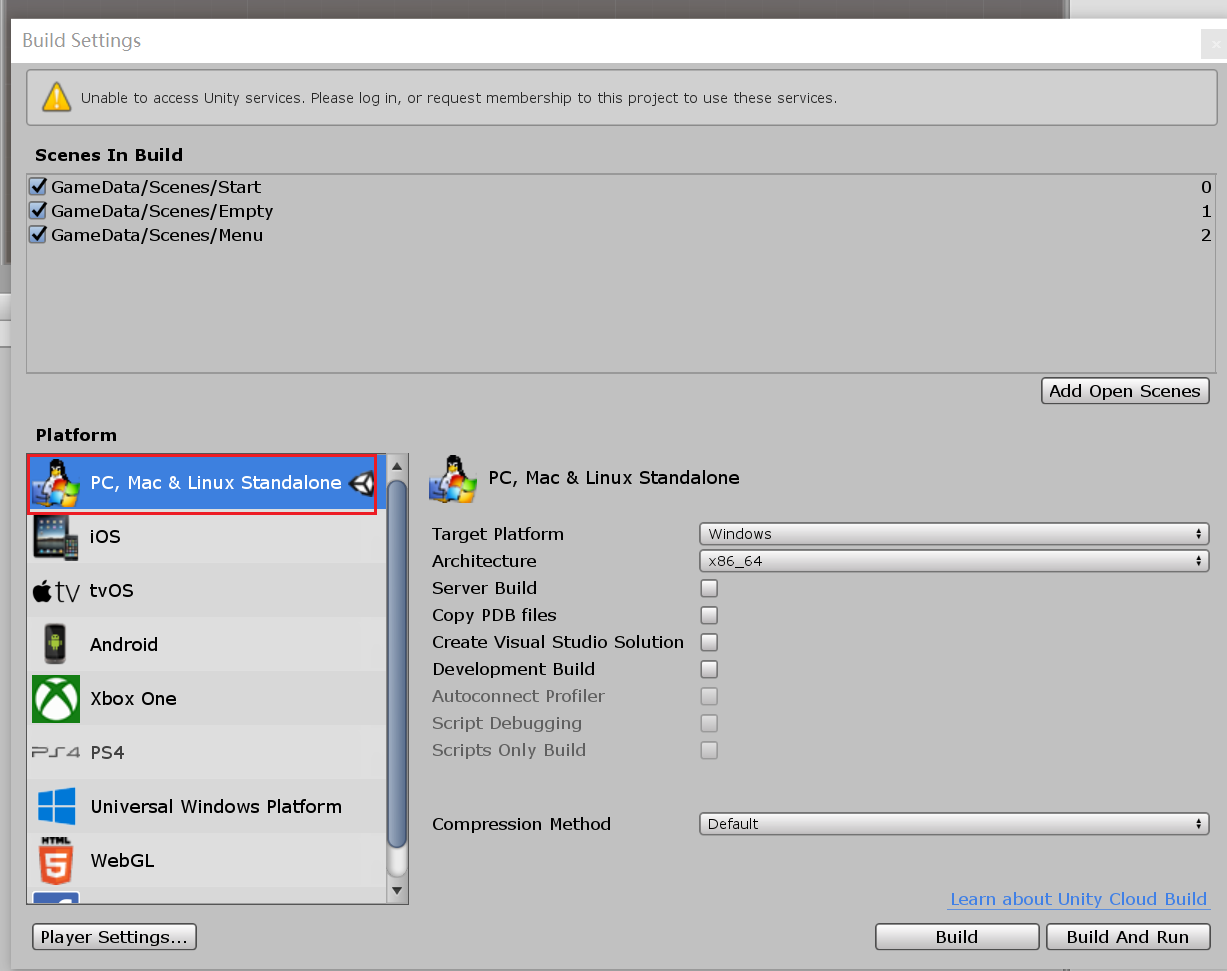Click build index 0 of the Start scene
The height and width of the screenshot is (971, 1227).
pos(1206,187)
